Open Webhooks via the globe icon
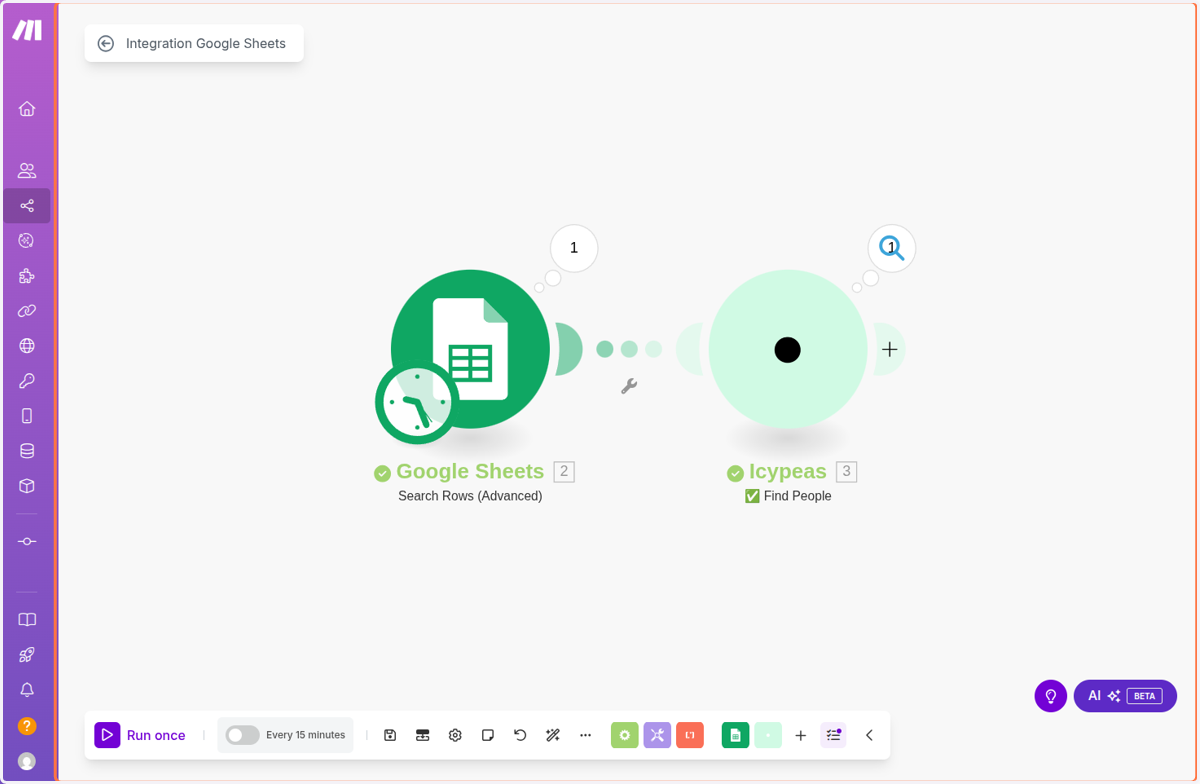Viewport: 1200px width, 784px height. [27, 346]
